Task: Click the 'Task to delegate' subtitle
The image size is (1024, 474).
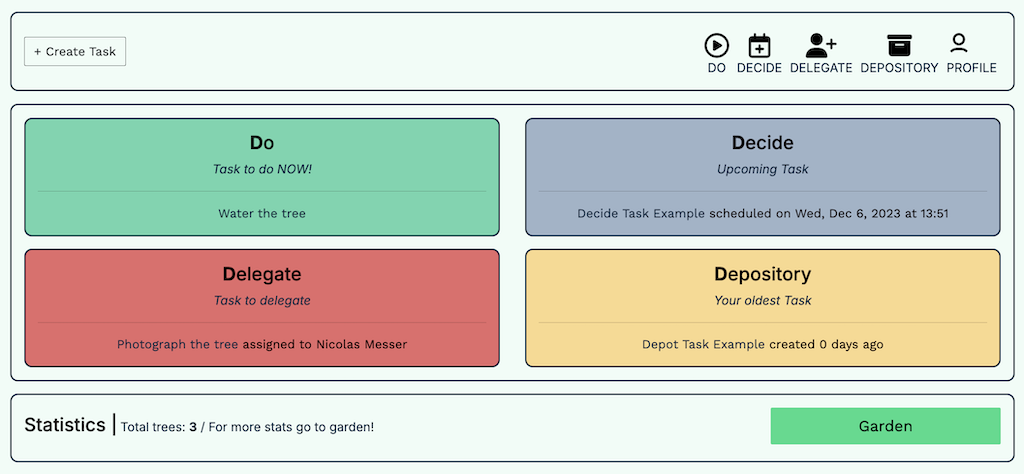Action: [262, 301]
